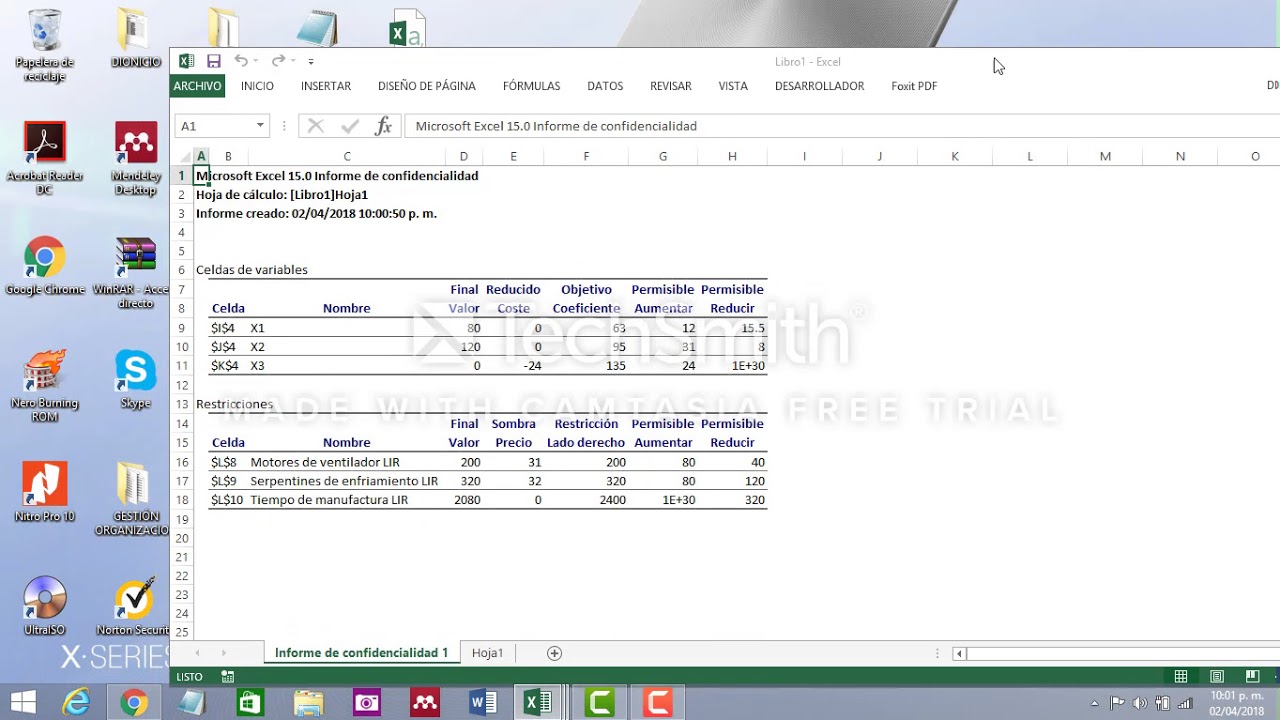Select row header 9
This screenshot has width=1280, height=720.
[x=182, y=328]
